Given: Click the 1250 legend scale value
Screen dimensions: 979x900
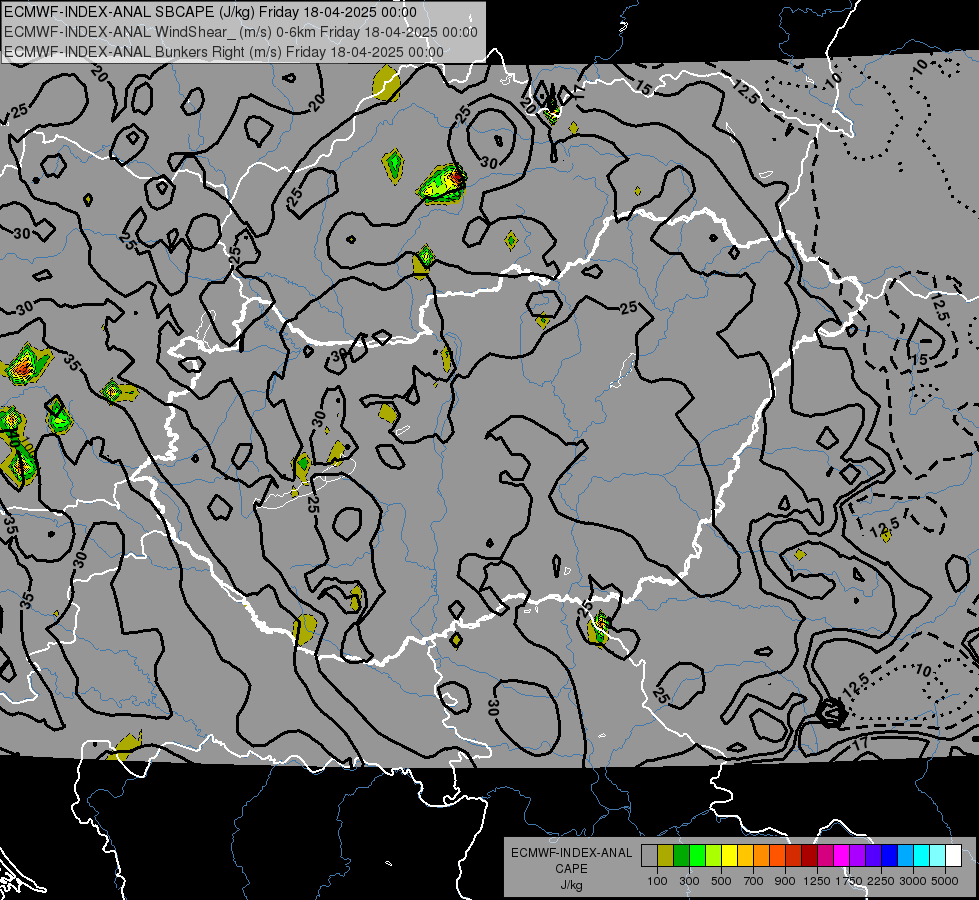Looking at the screenshot, I should click(817, 881).
